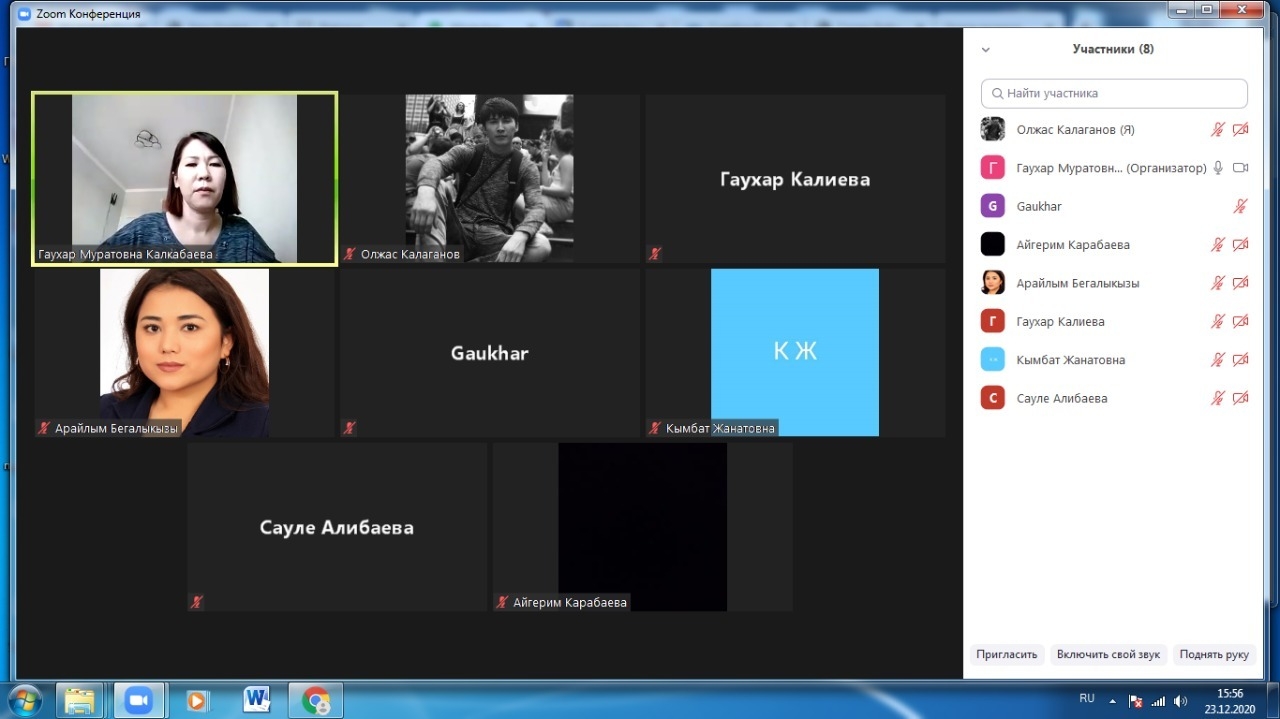Raise hand with Поднять руку button
1280x719 pixels.
coord(1213,655)
